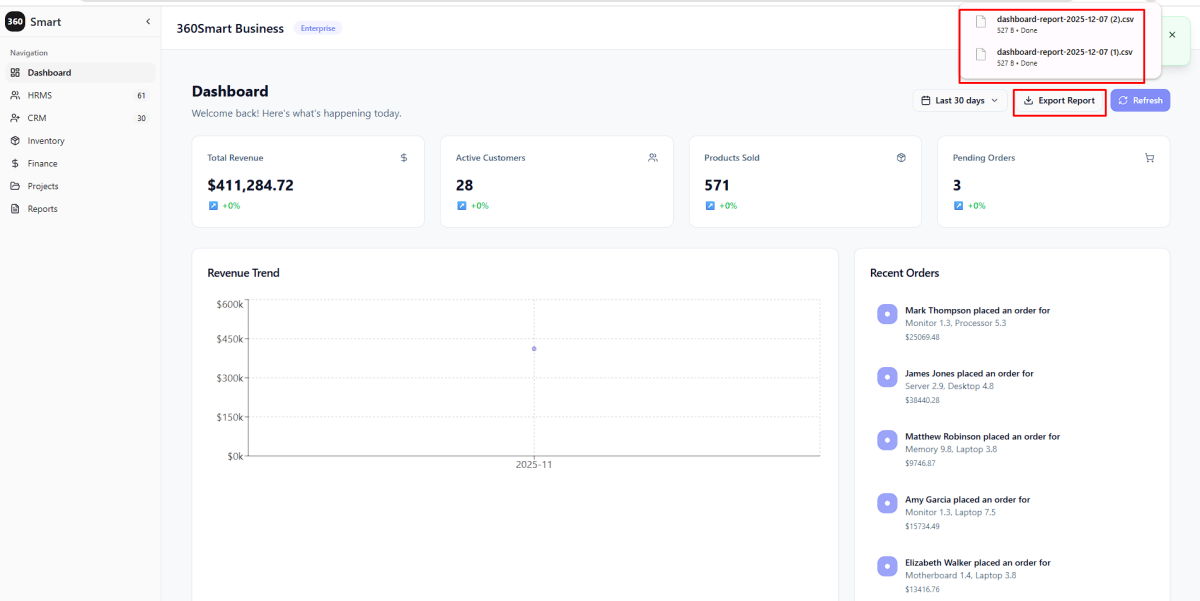1200x601 pixels.
Task: Click the Reports document icon in the sidebar
Action: click(15, 209)
